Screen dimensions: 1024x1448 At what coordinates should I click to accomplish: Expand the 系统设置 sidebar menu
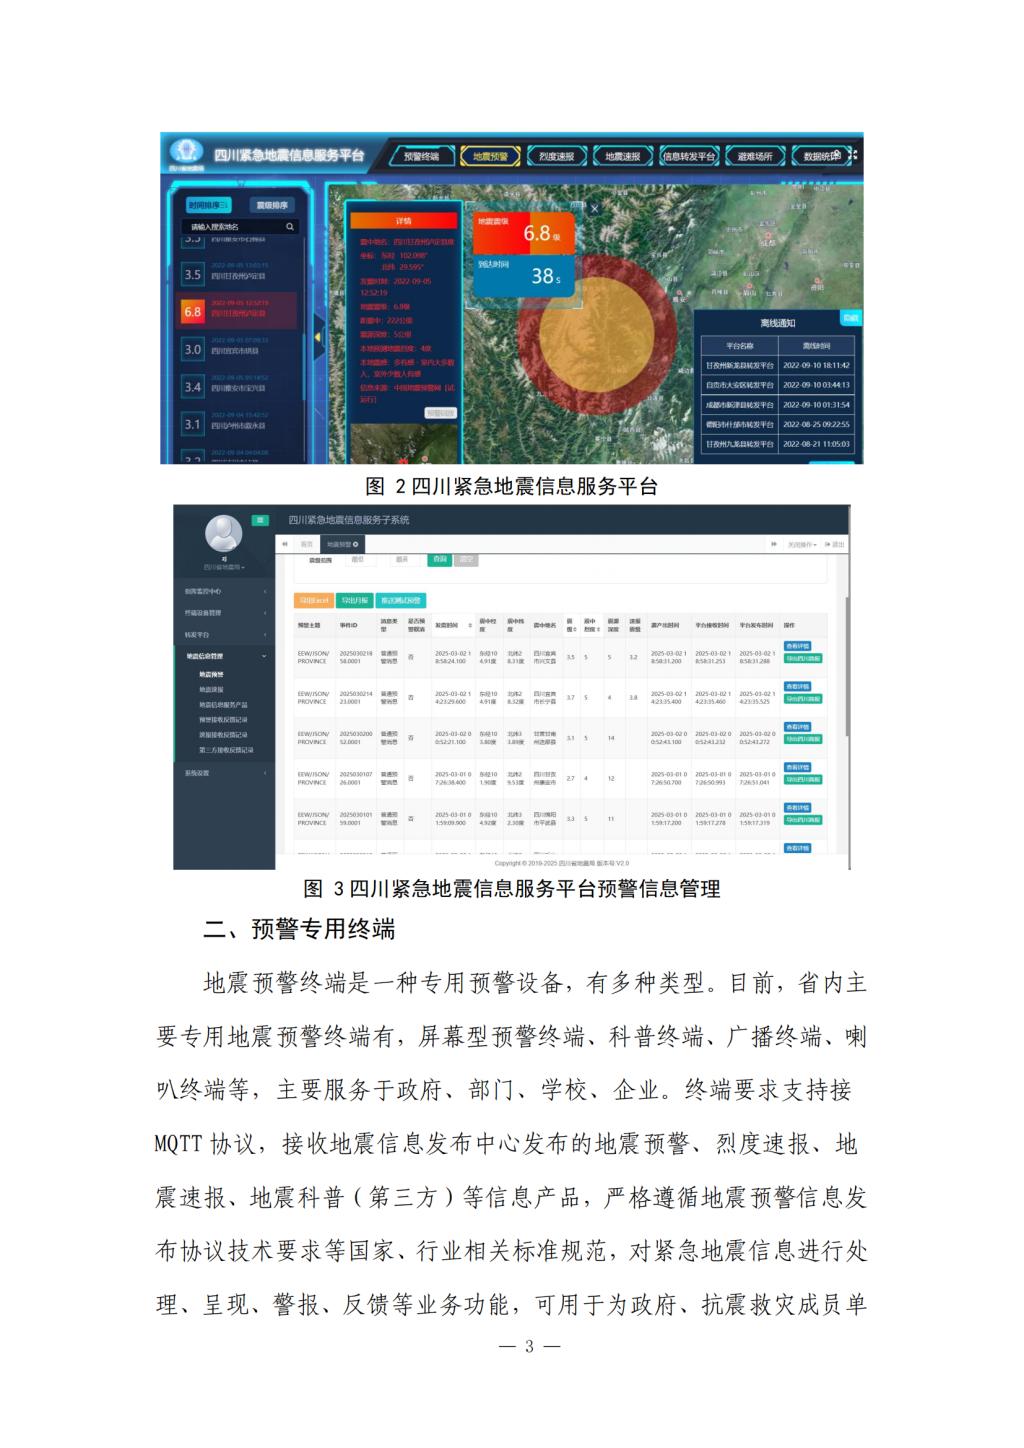coord(223,773)
